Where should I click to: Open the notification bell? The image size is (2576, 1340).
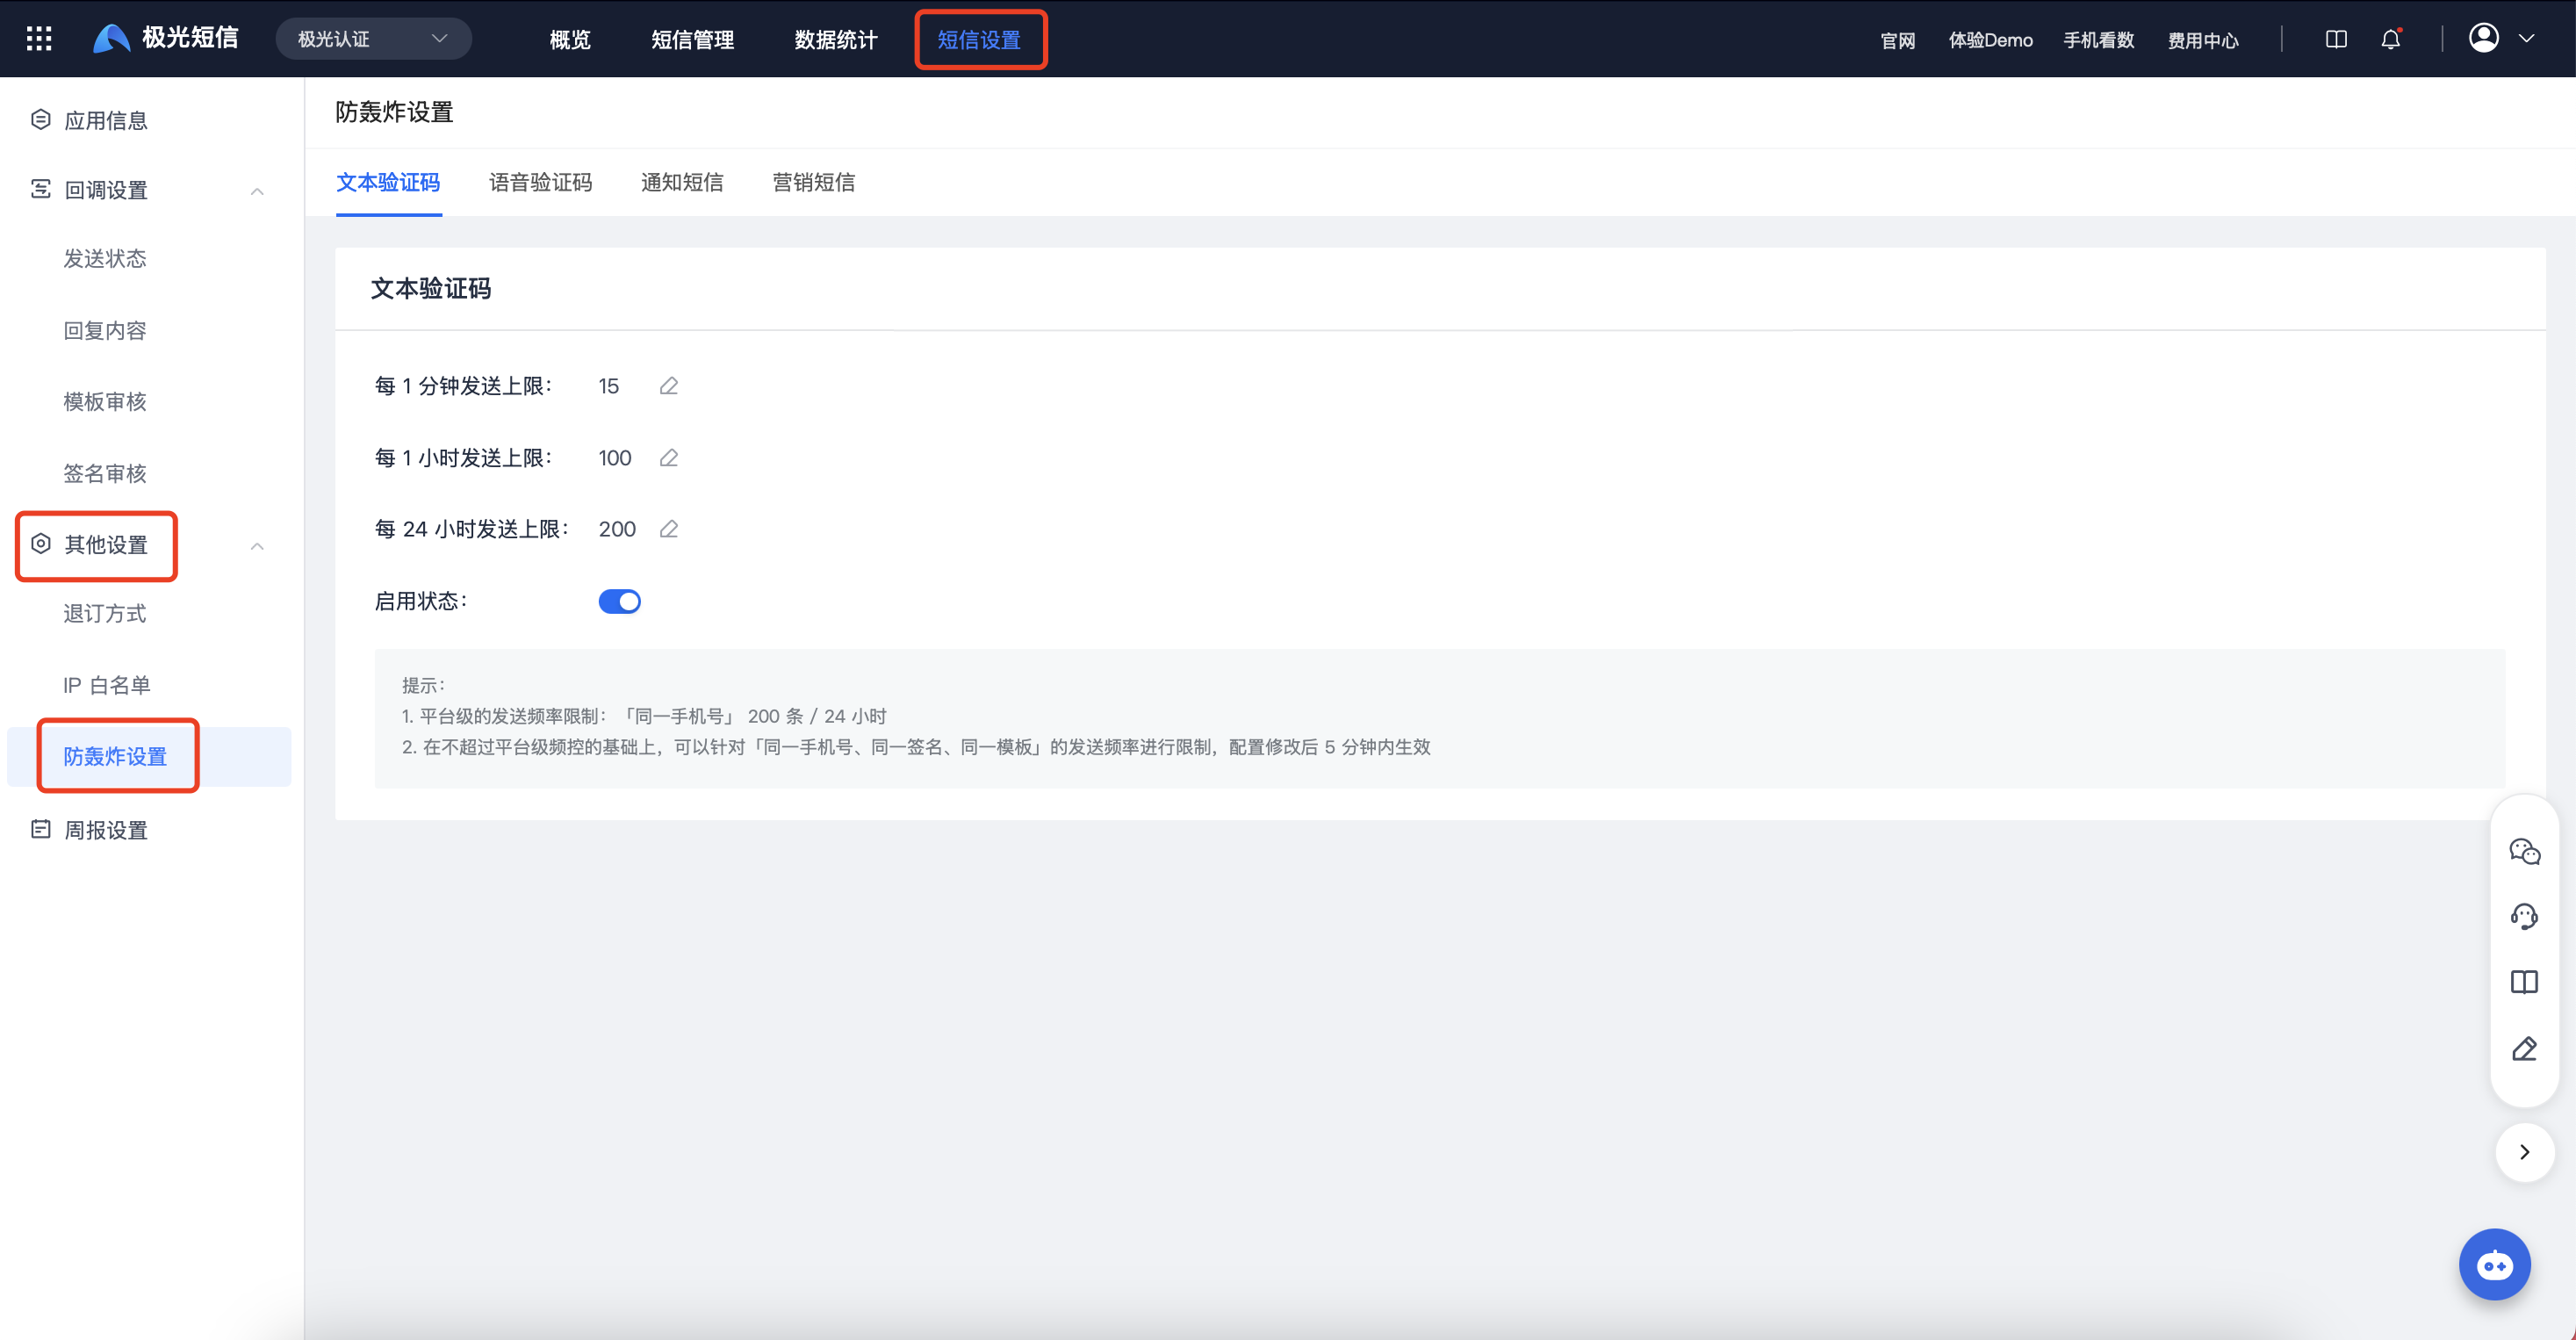coord(2391,39)
